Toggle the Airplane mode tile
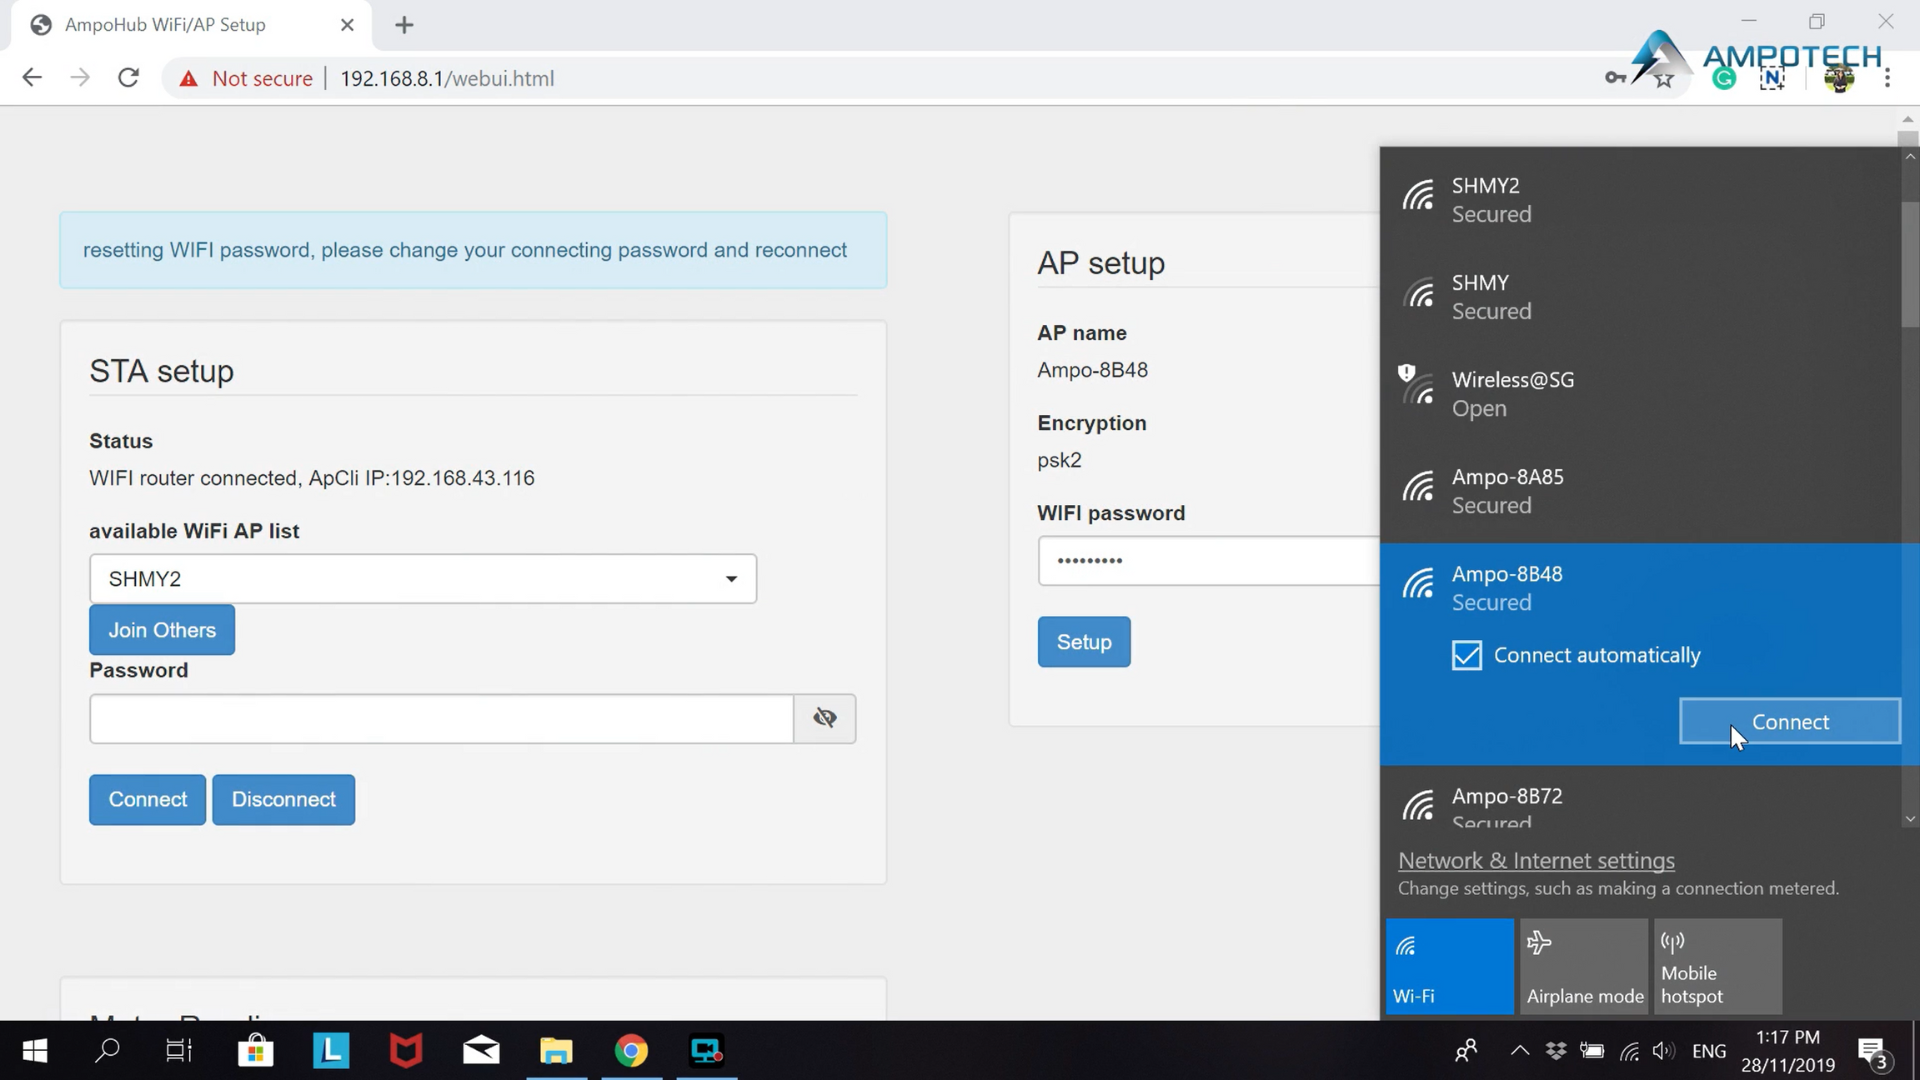Screen dimensions: 1920x1080 tap(1584, 967)
